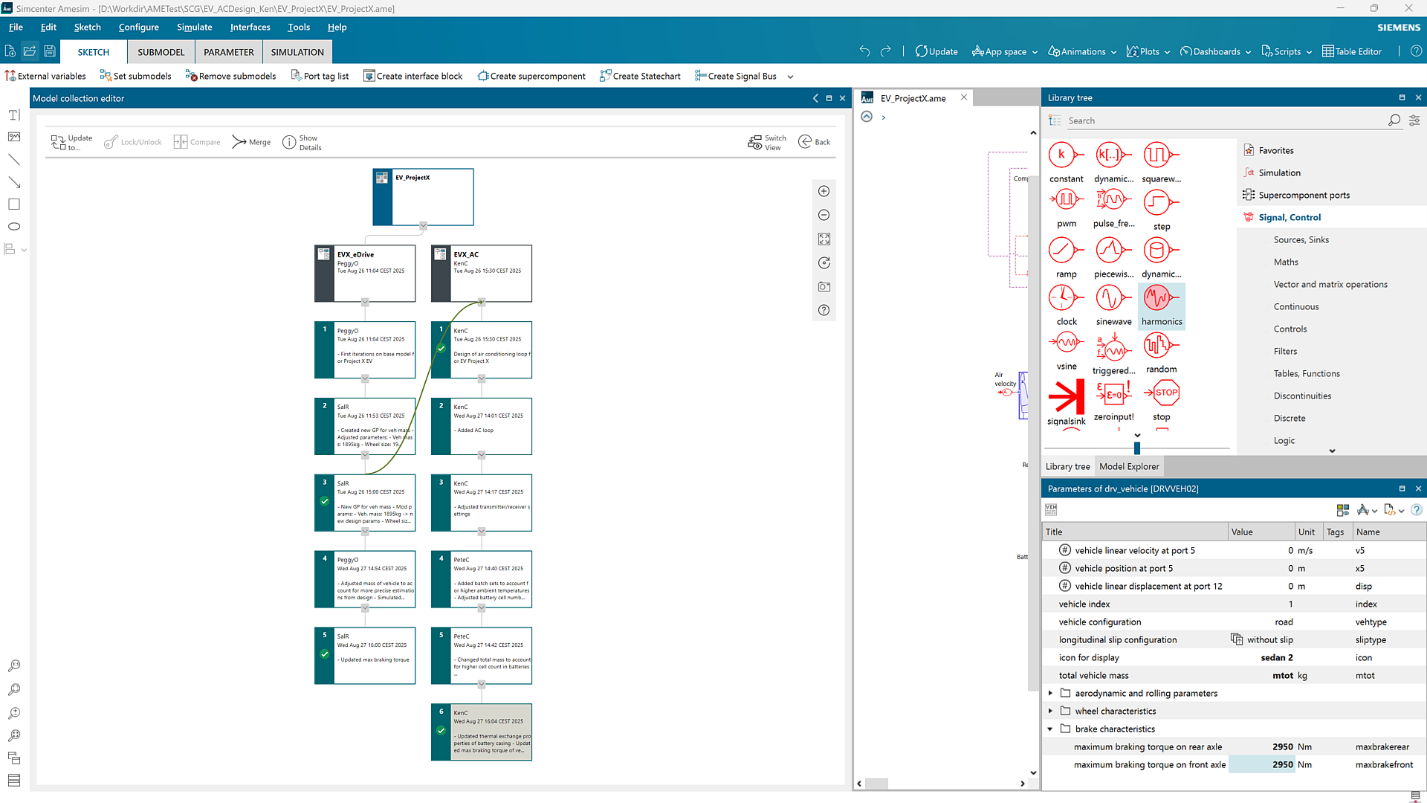Open the Simulate menu
1427x803 pixels.
(194, 27)
